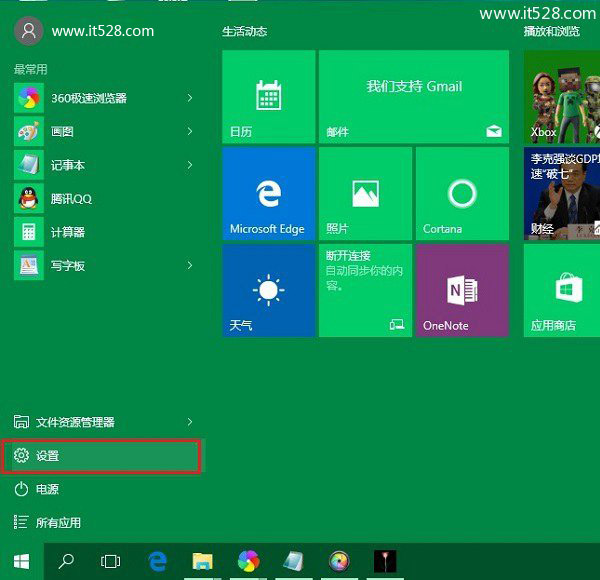This screenshot has height=580, width=600.
Task: Expand the 360极速浏览器 jump list arrow
Action: coord(190,98)
